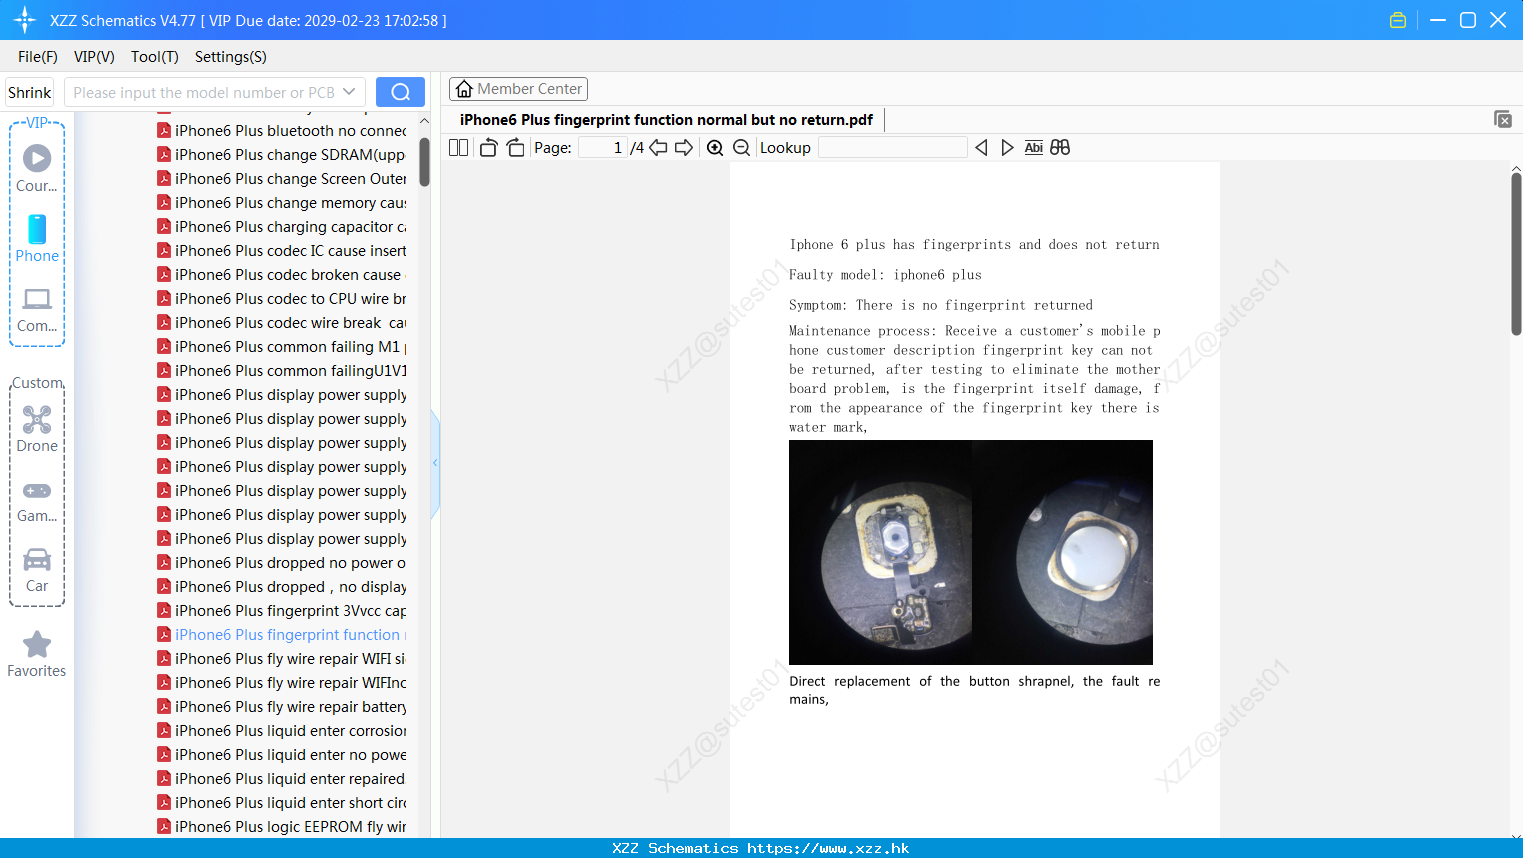The image size is (1523, 858).
Task: Open the Courses section in sidebar
Action: [x=37, y=168]
